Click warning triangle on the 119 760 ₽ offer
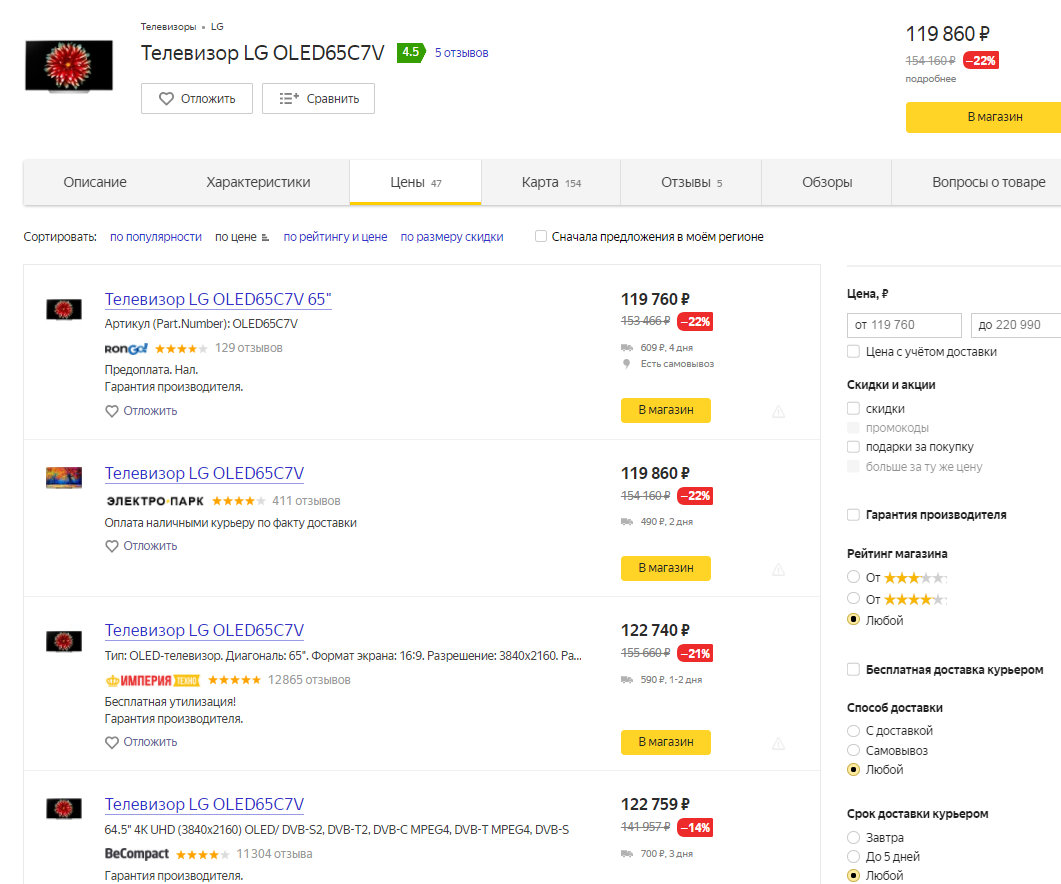The width and height of the screenshot is (1061, 884). [778, 411]
